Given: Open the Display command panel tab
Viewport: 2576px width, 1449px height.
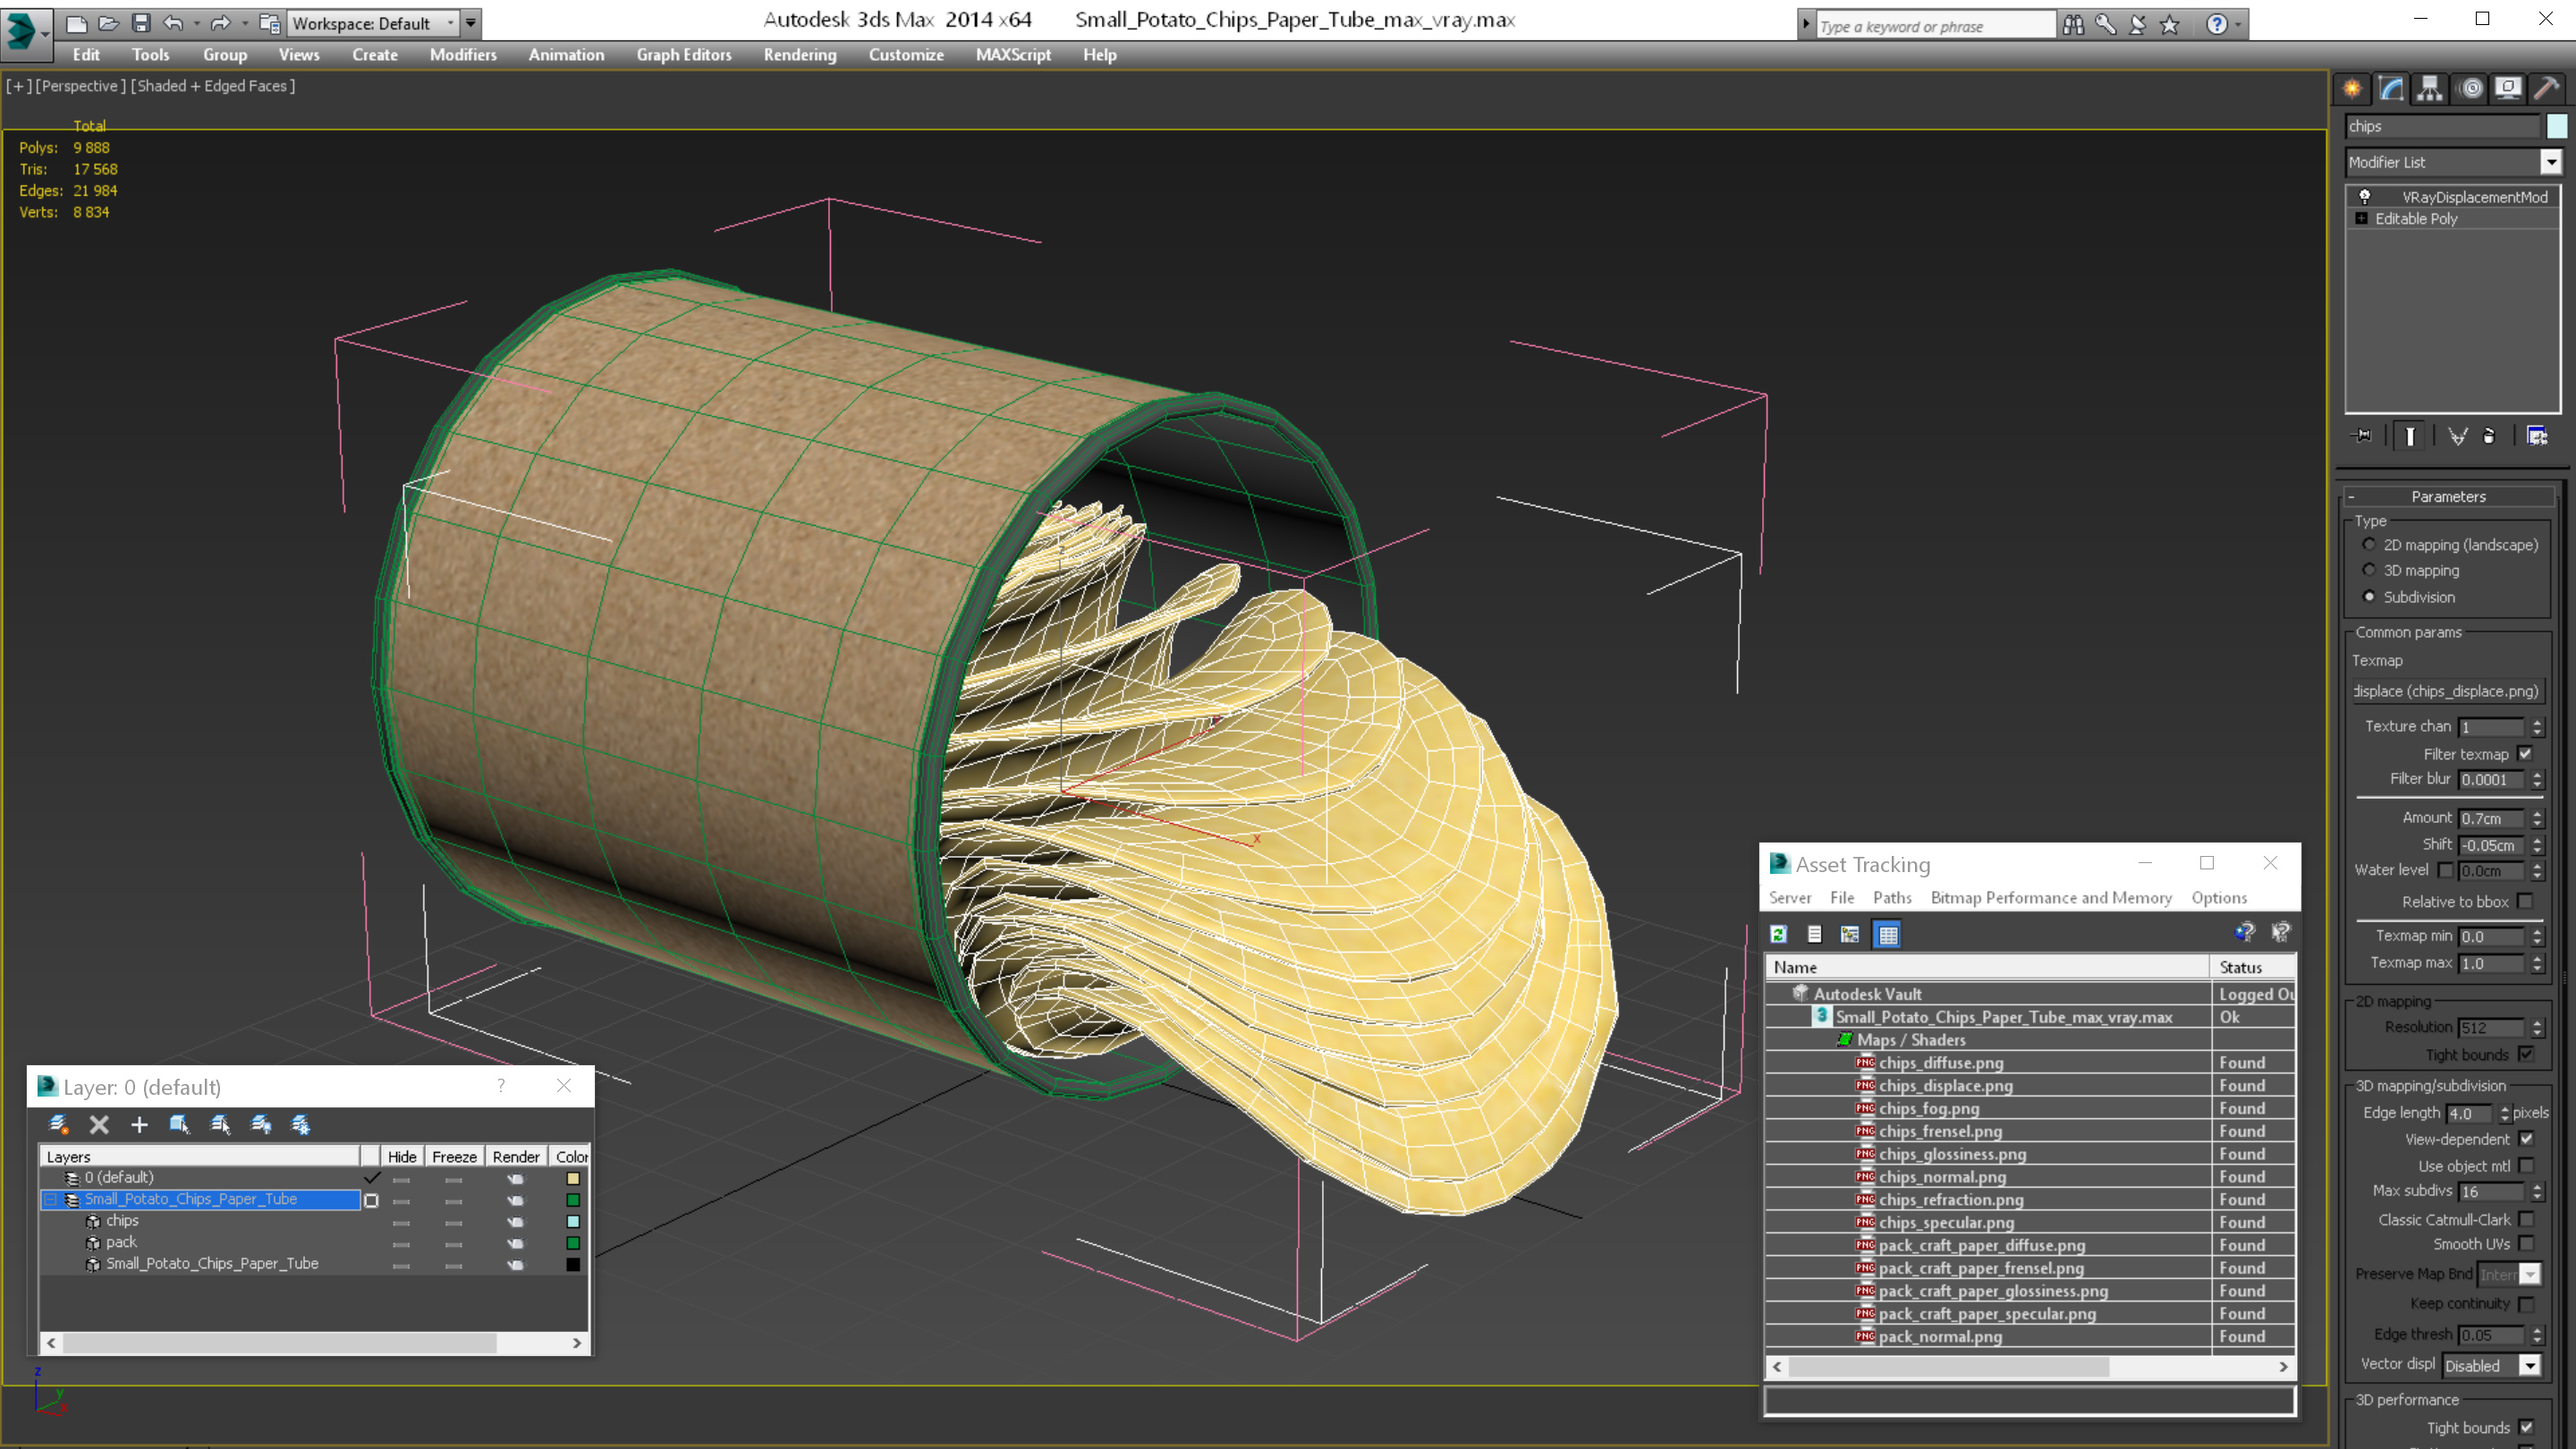Looking at the screenshot, I should click(2508, 89).
